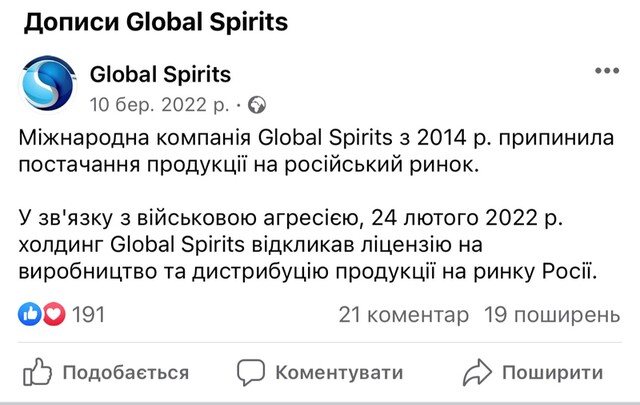
Task: Tap the speech bubble comment icon
Action: coord(250,373)
